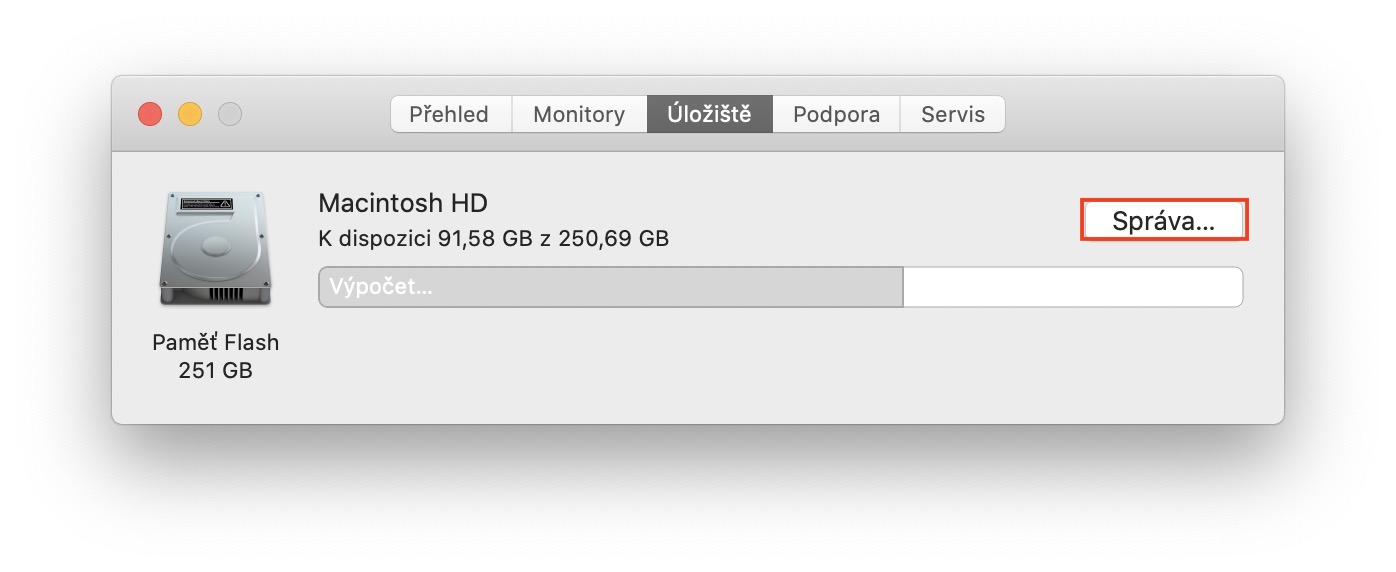Screen dimensions: 1396x572
Task: Open the Monitory tab
Action: click(x=579, y=114)
